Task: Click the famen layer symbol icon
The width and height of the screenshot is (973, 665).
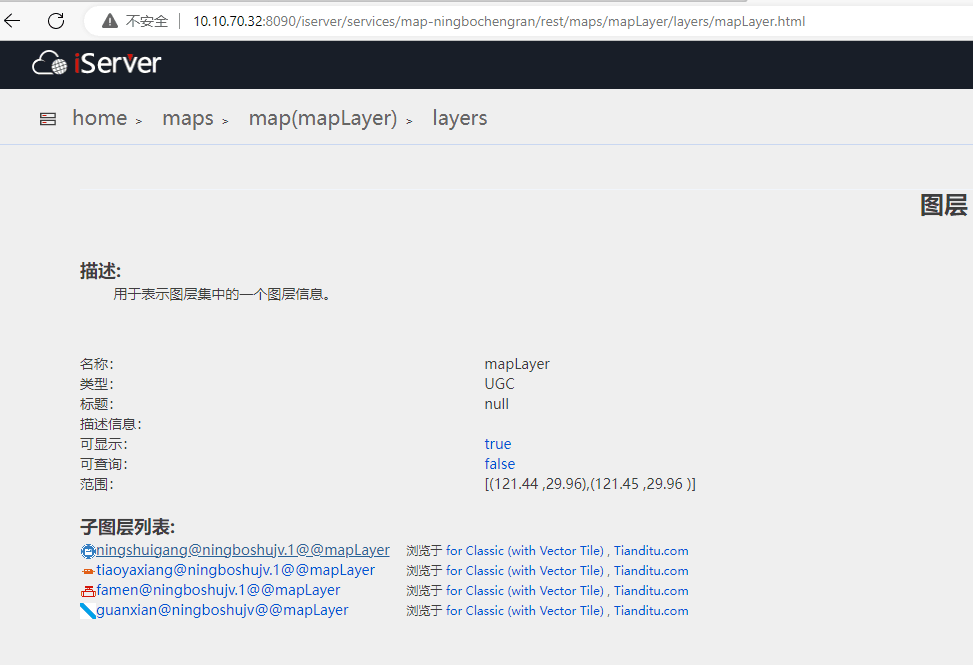Action: point(88,591)
